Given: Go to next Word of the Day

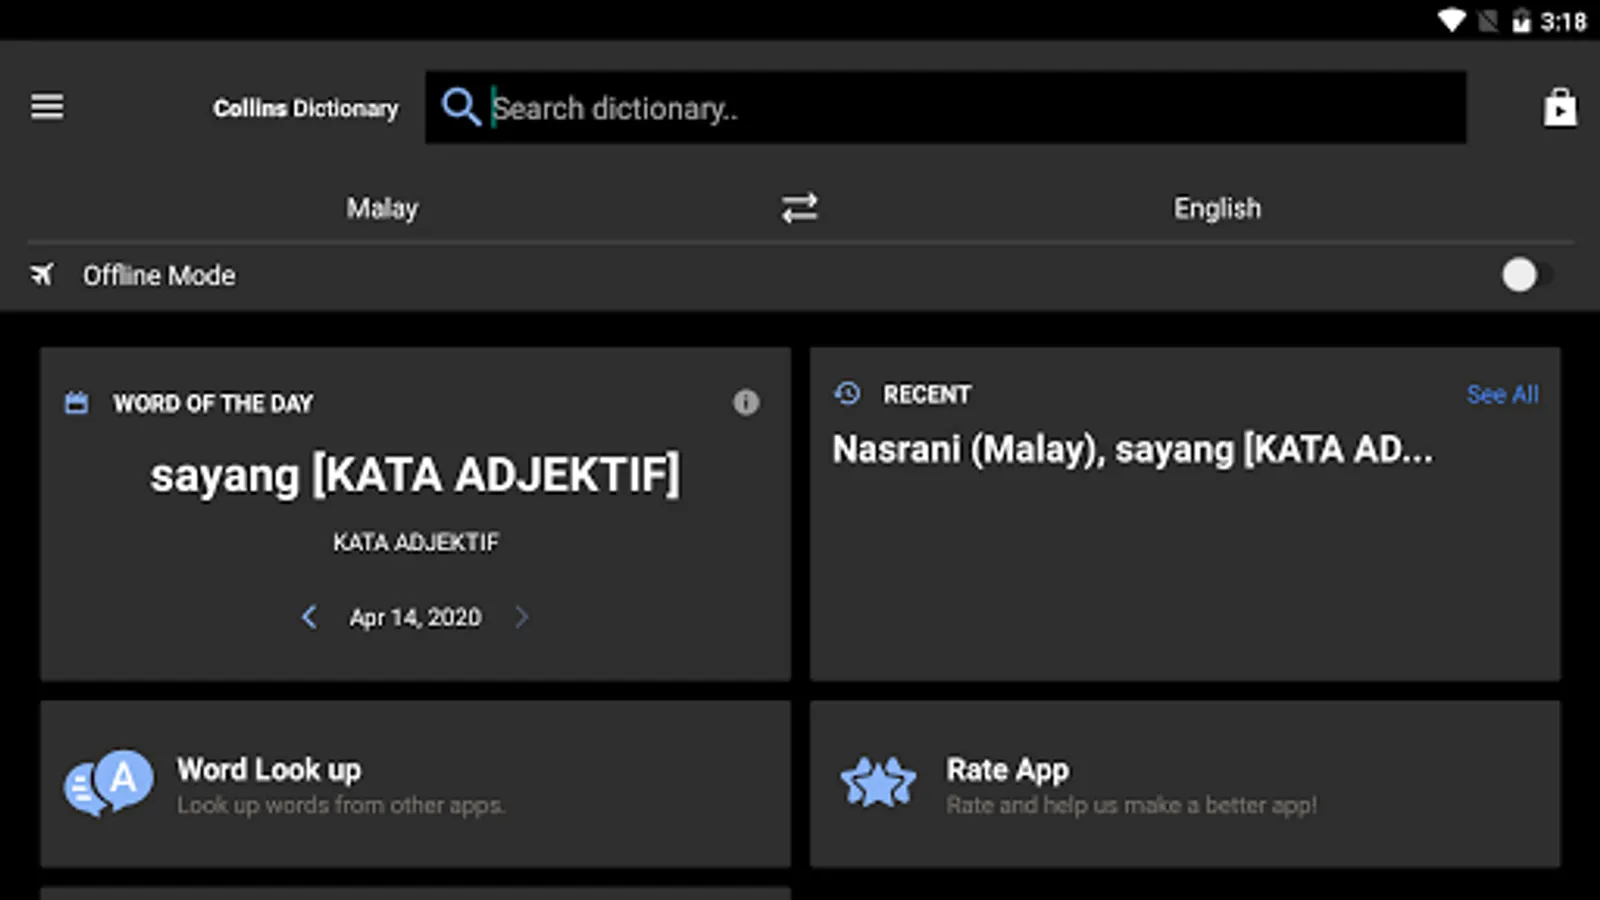Looking at the screenshot, I should 521,617.
